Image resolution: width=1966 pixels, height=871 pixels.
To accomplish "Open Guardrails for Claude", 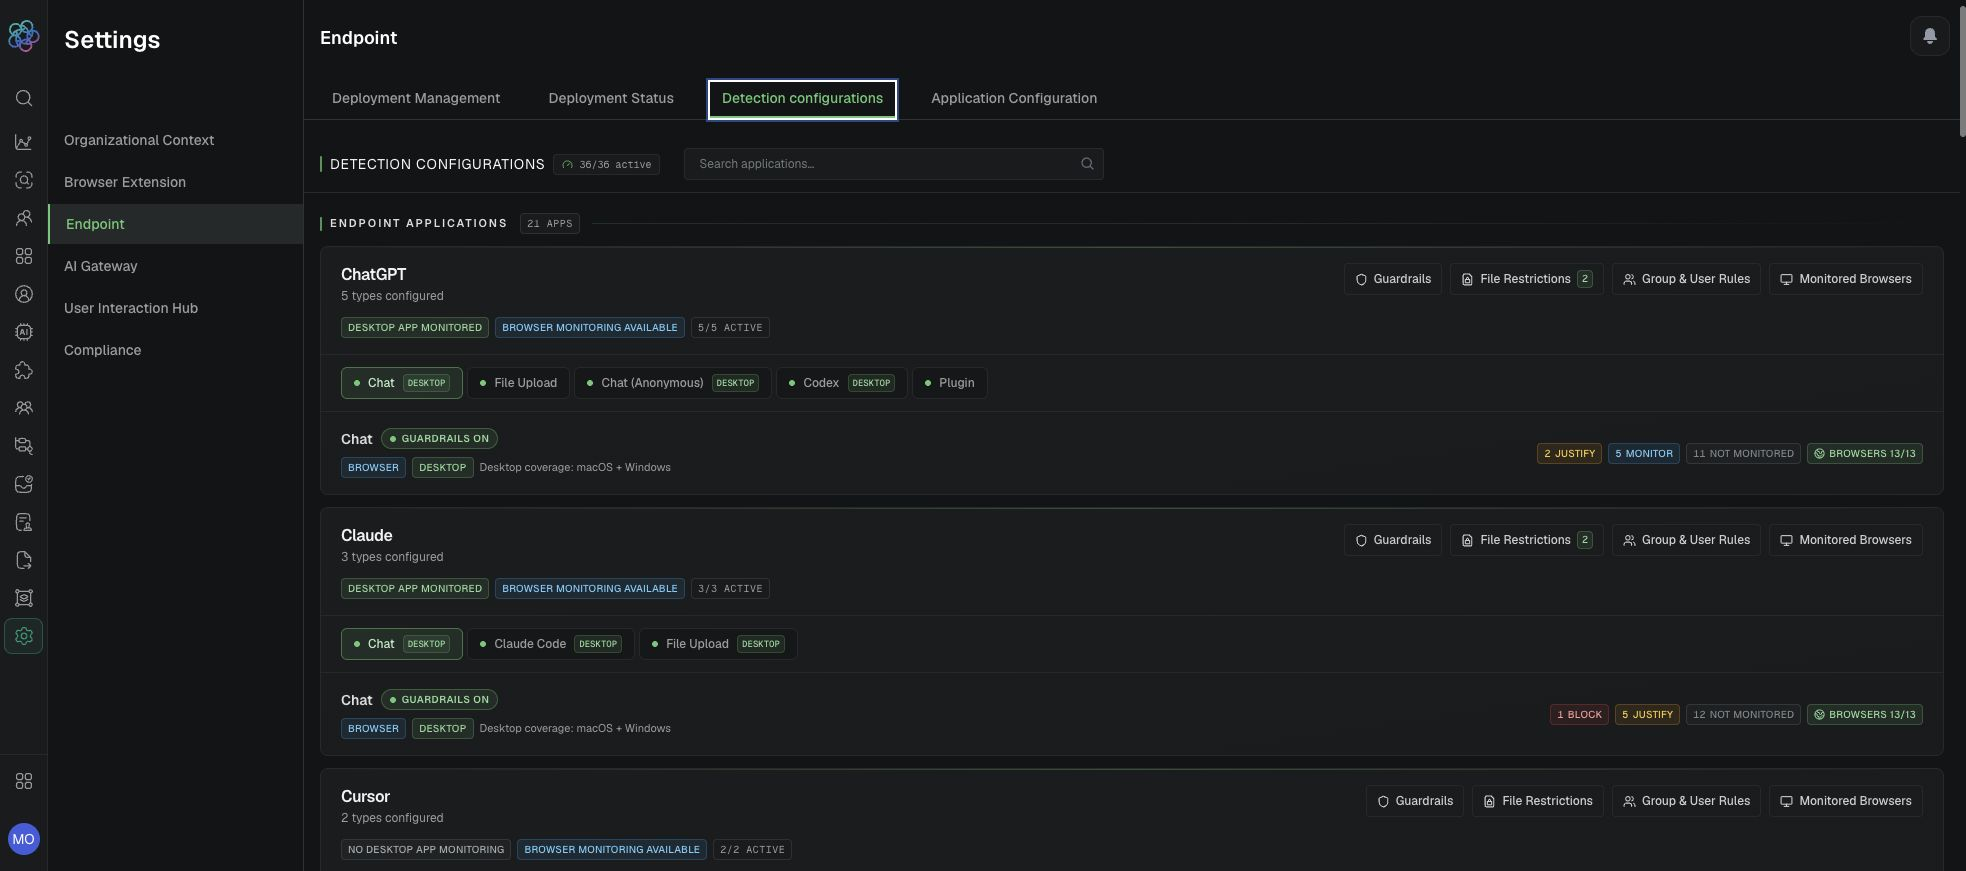I will coord(1393,540).
